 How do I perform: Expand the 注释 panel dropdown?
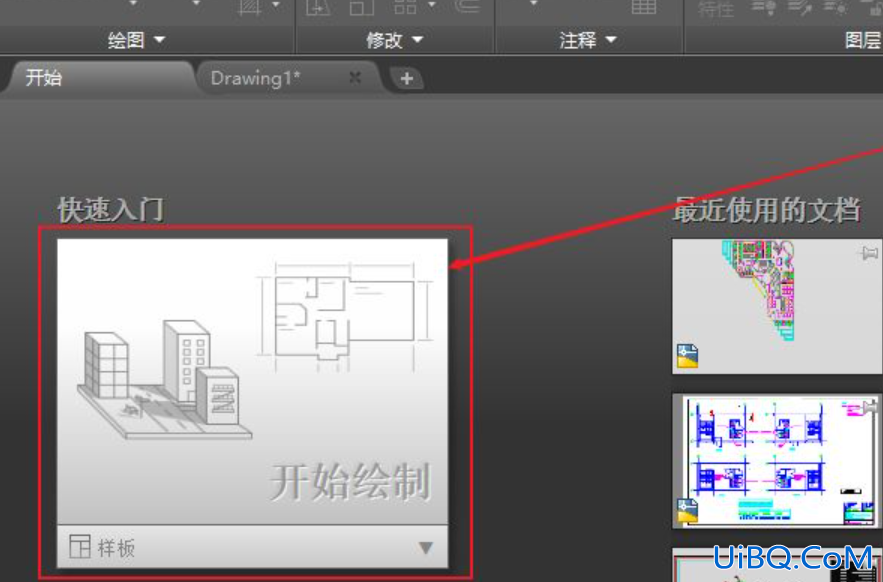[x=588, y=40]
